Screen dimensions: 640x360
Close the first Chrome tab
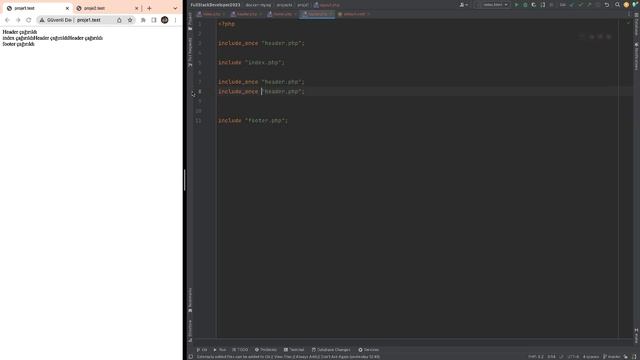tap(67, 8)
